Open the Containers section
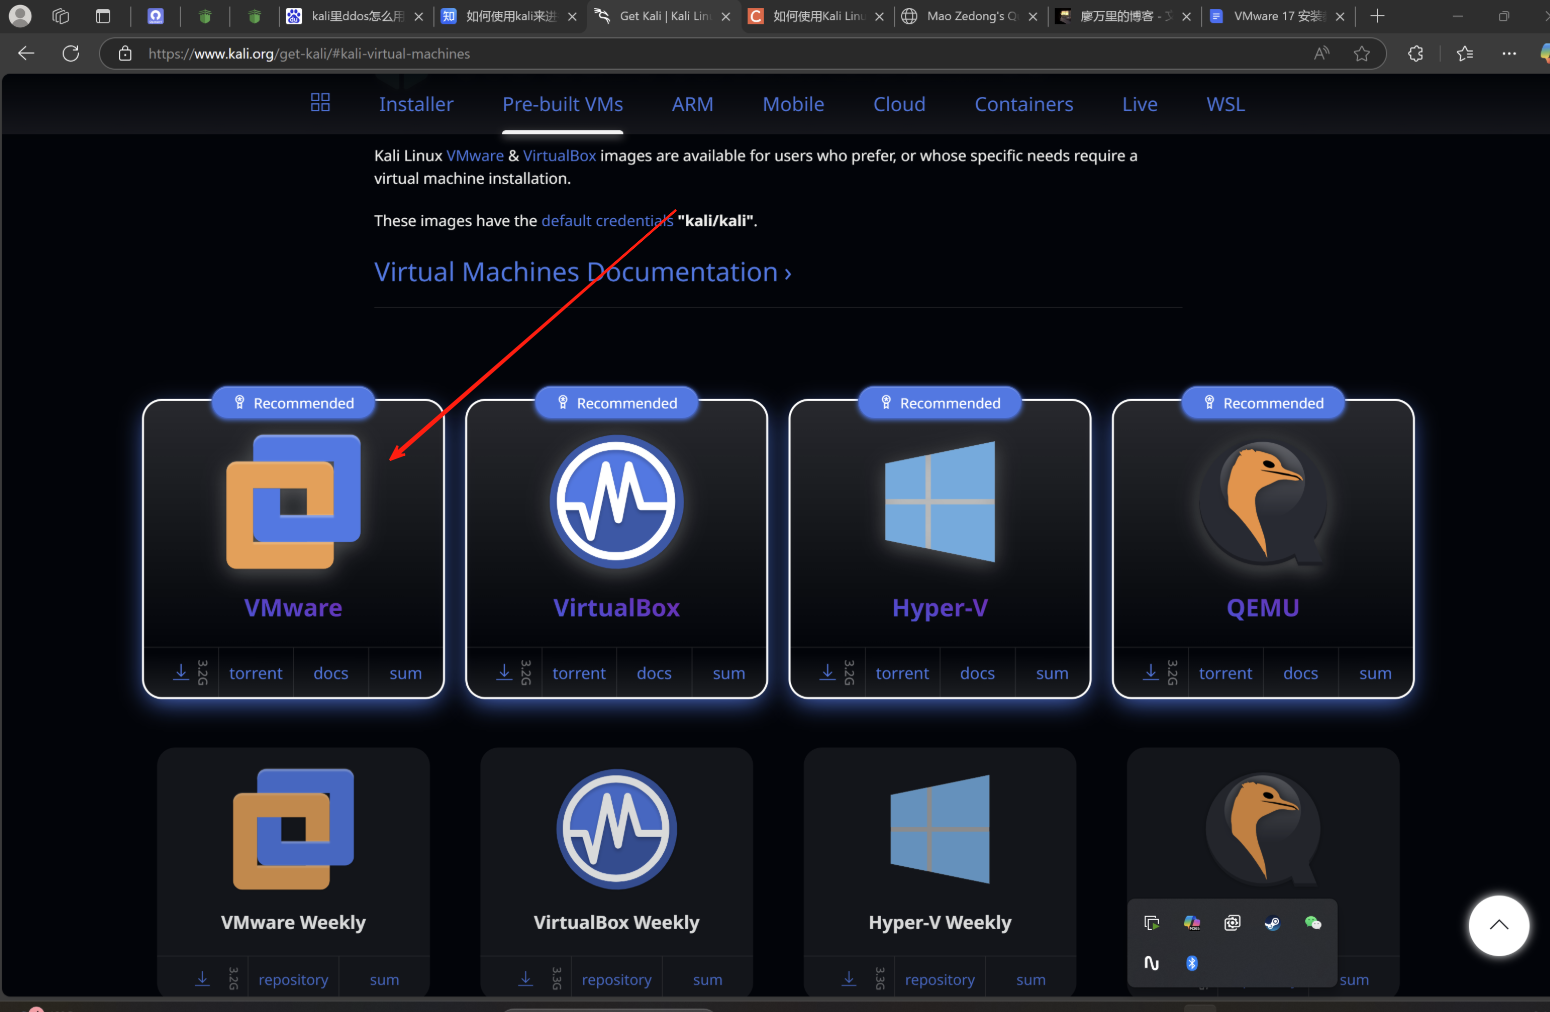Image resolution: width=1550 pixels, height=1012 pixels. 1024,104
